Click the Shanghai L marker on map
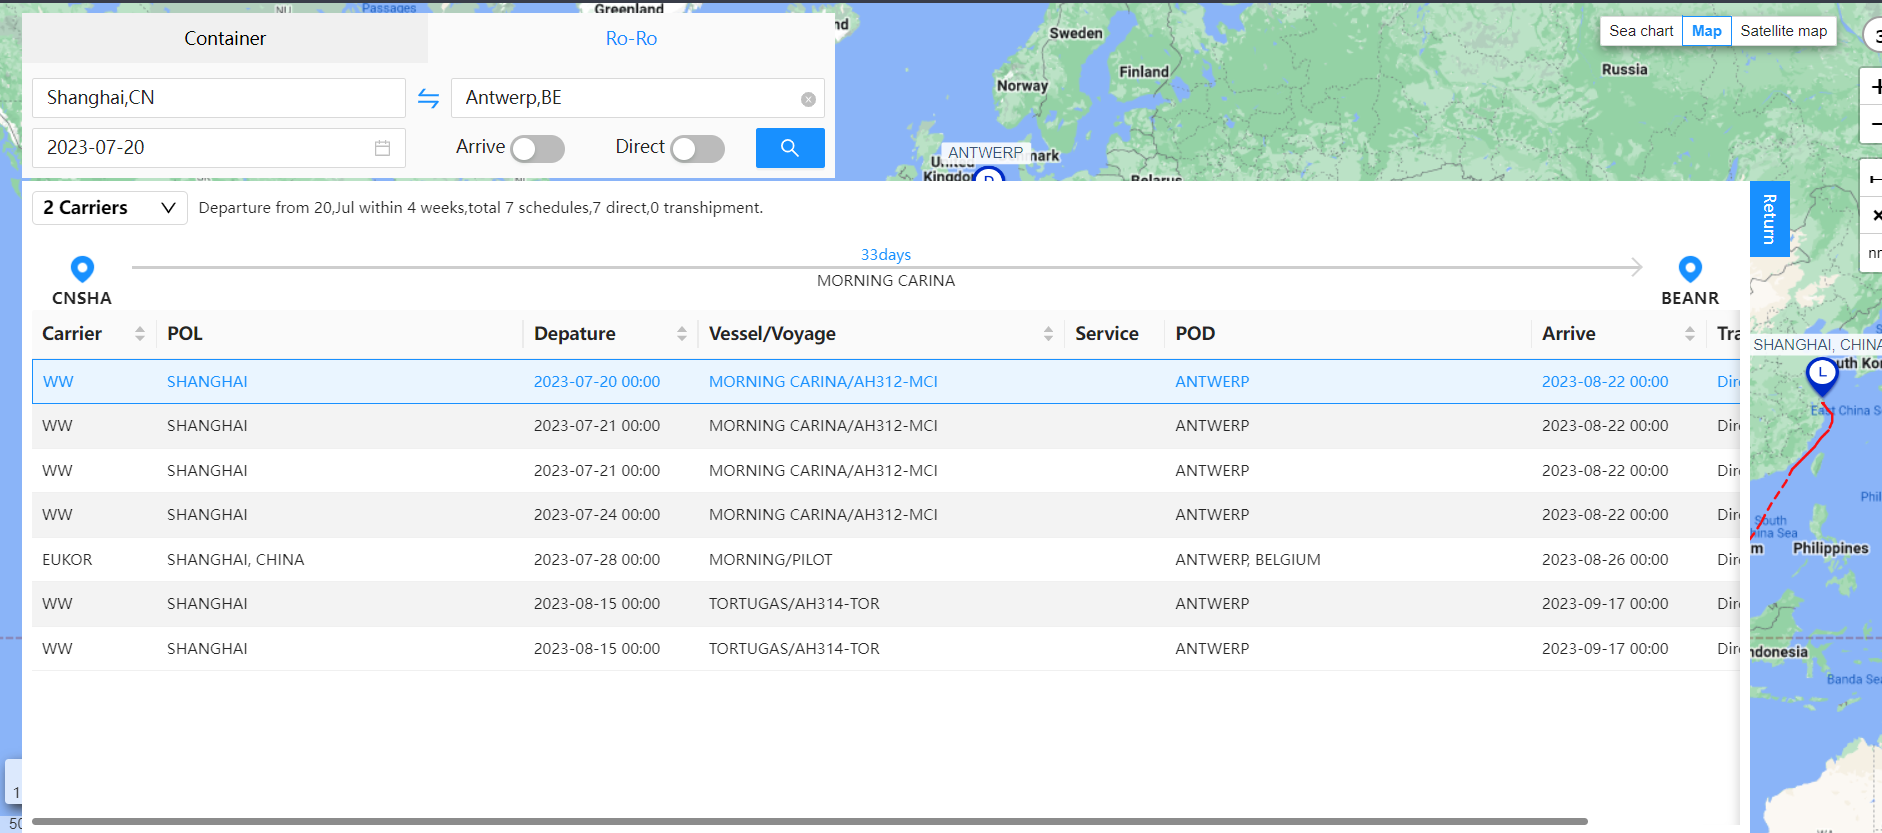Image resolution: width=1882 pixels, height=833 pixels. [1822, 375]
